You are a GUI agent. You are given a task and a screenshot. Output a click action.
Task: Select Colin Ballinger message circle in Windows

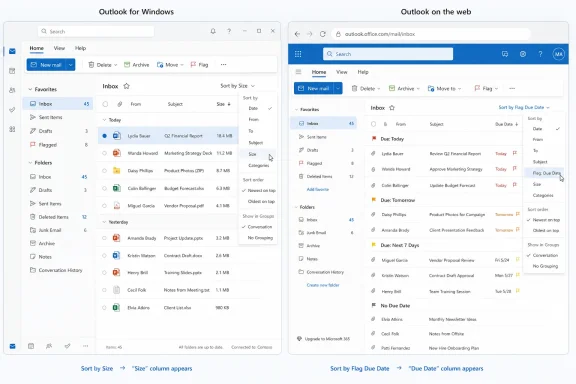(105, 189)
